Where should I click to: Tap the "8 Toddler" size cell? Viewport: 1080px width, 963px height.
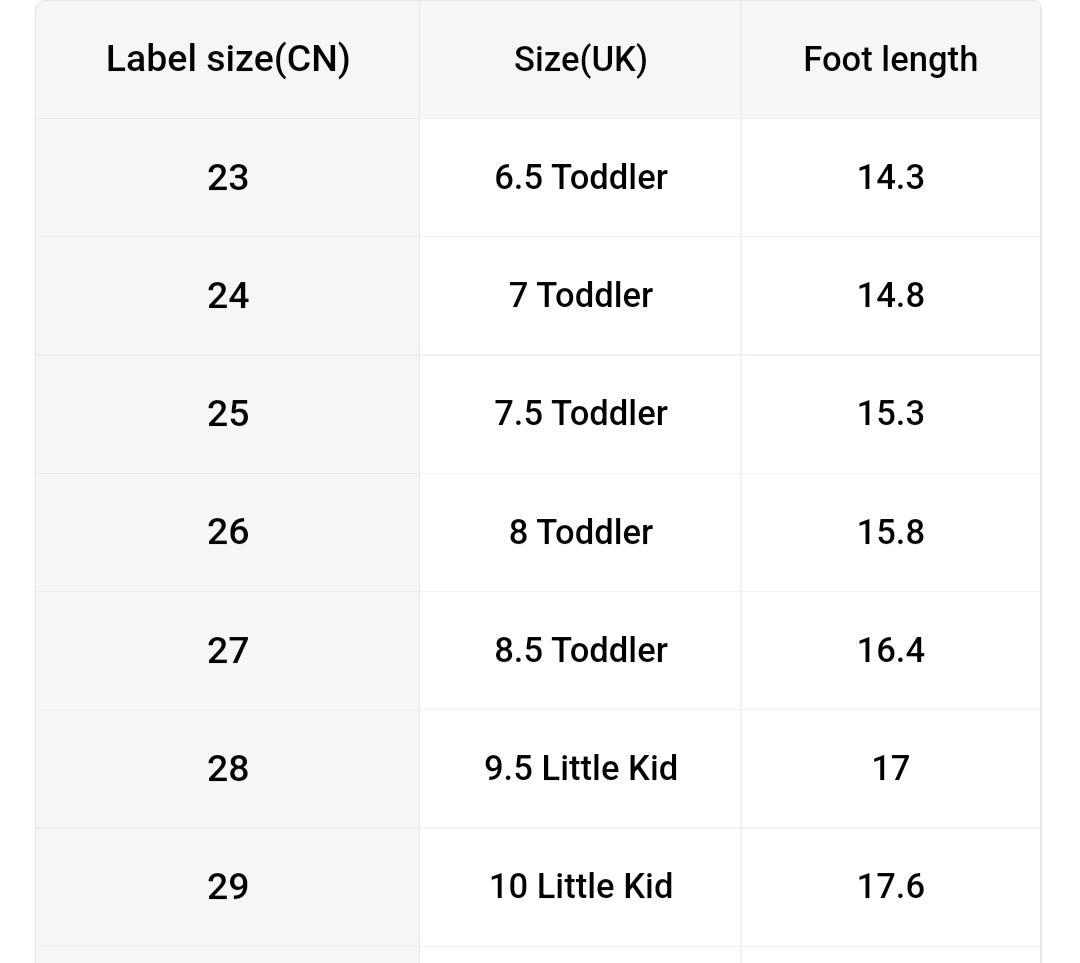coord(580,532)
